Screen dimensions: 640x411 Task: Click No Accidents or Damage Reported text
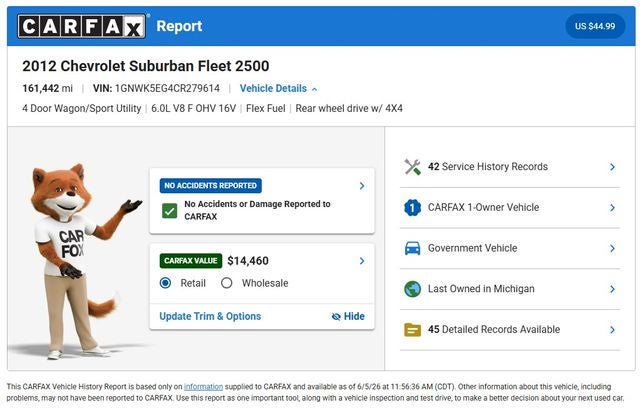pyautogui.click(x=257, y=210)
